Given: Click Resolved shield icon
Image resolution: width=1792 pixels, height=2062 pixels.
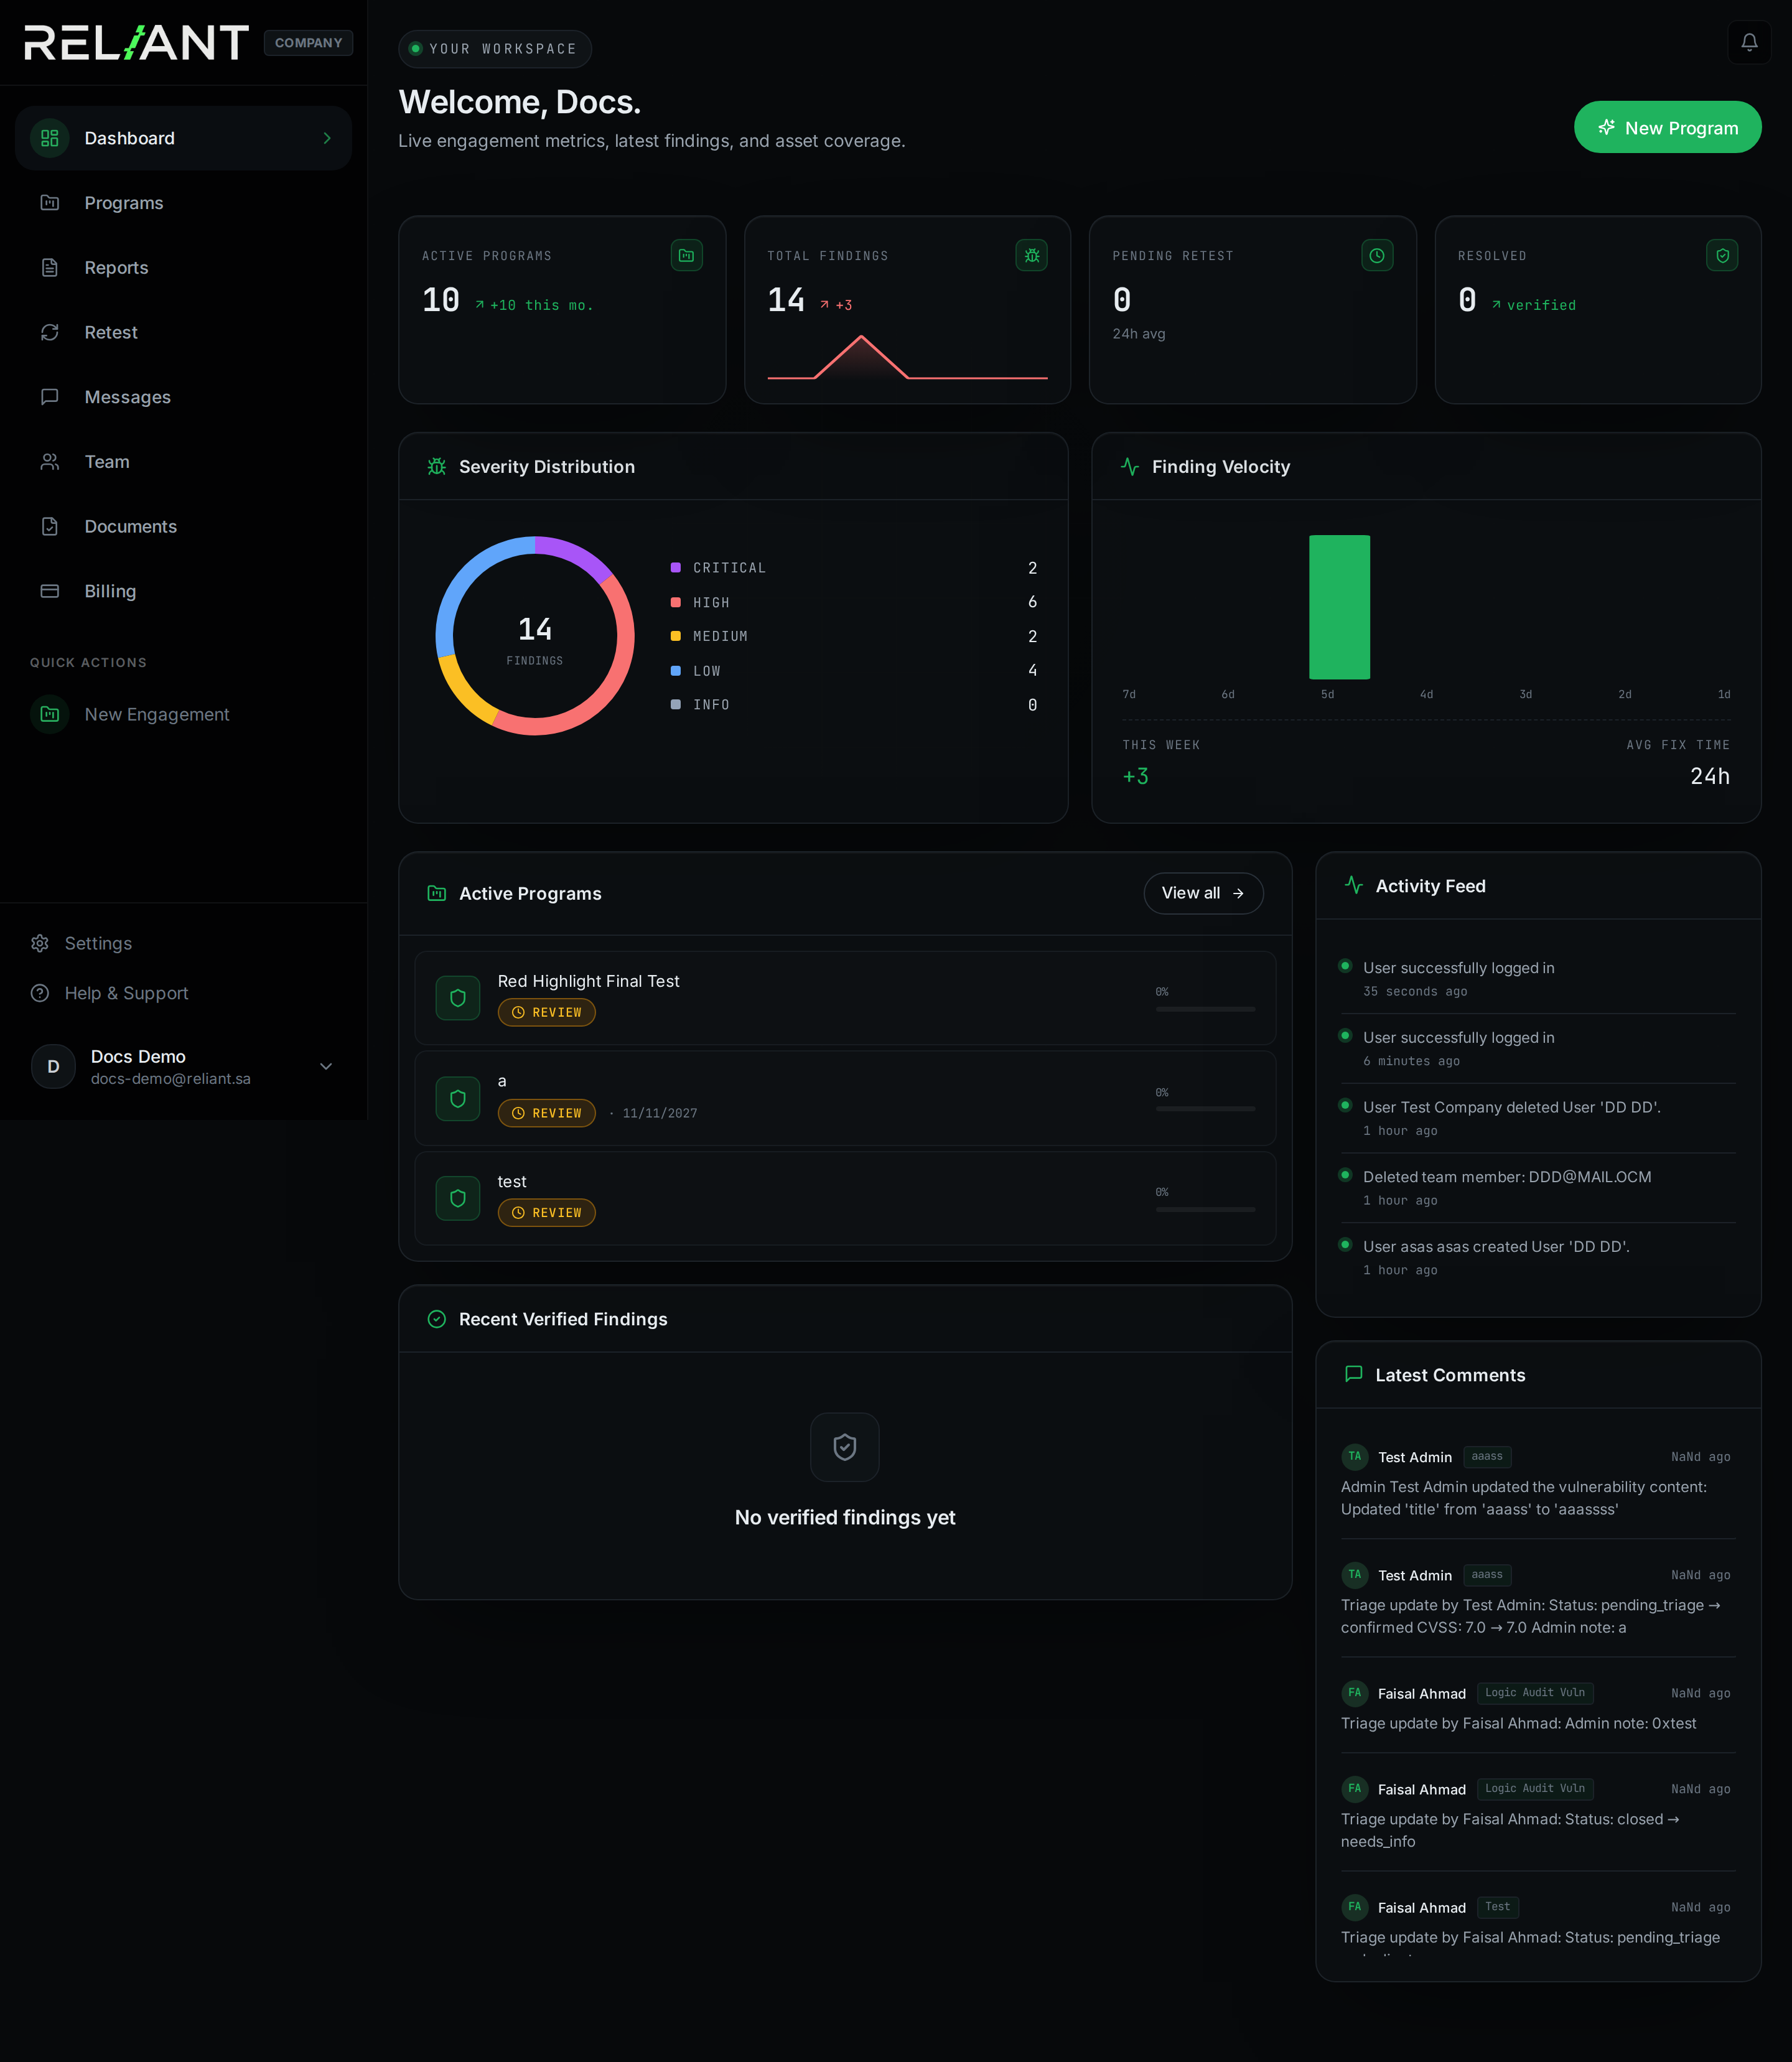Looking at the screenshot, I should coord(1722,256).
